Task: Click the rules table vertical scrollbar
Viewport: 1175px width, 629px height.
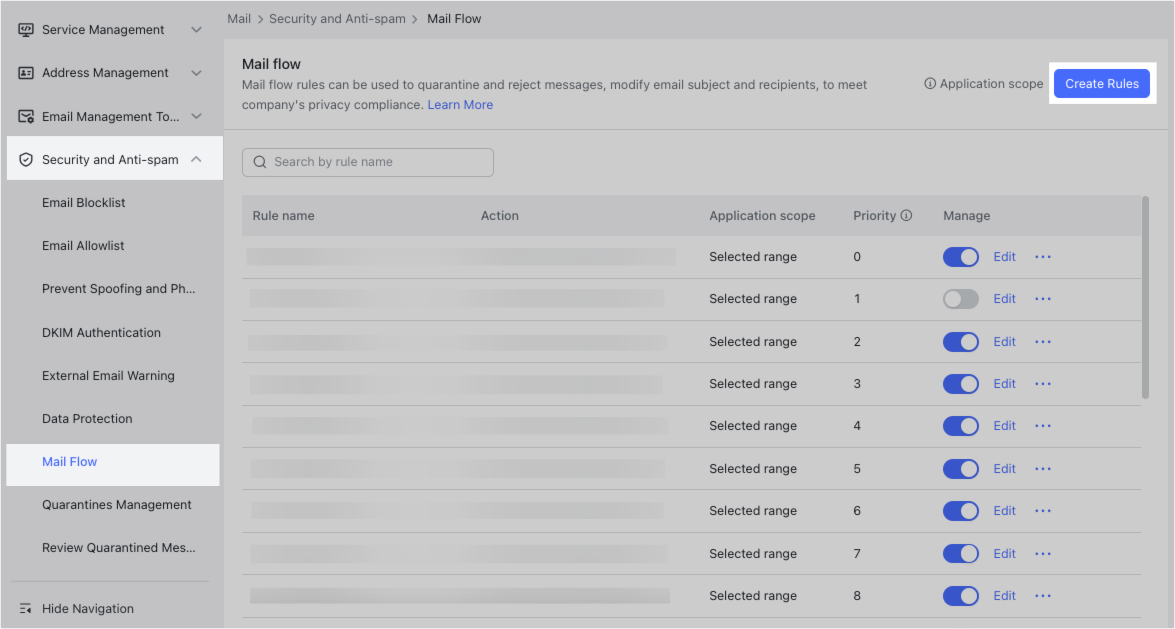Action: pos(1145,297)
